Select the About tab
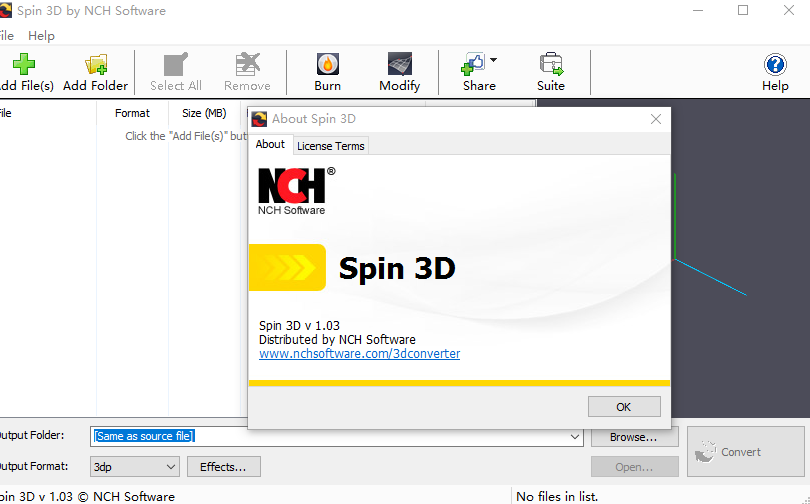The image size is (810, 504). [x=270, y=145]
